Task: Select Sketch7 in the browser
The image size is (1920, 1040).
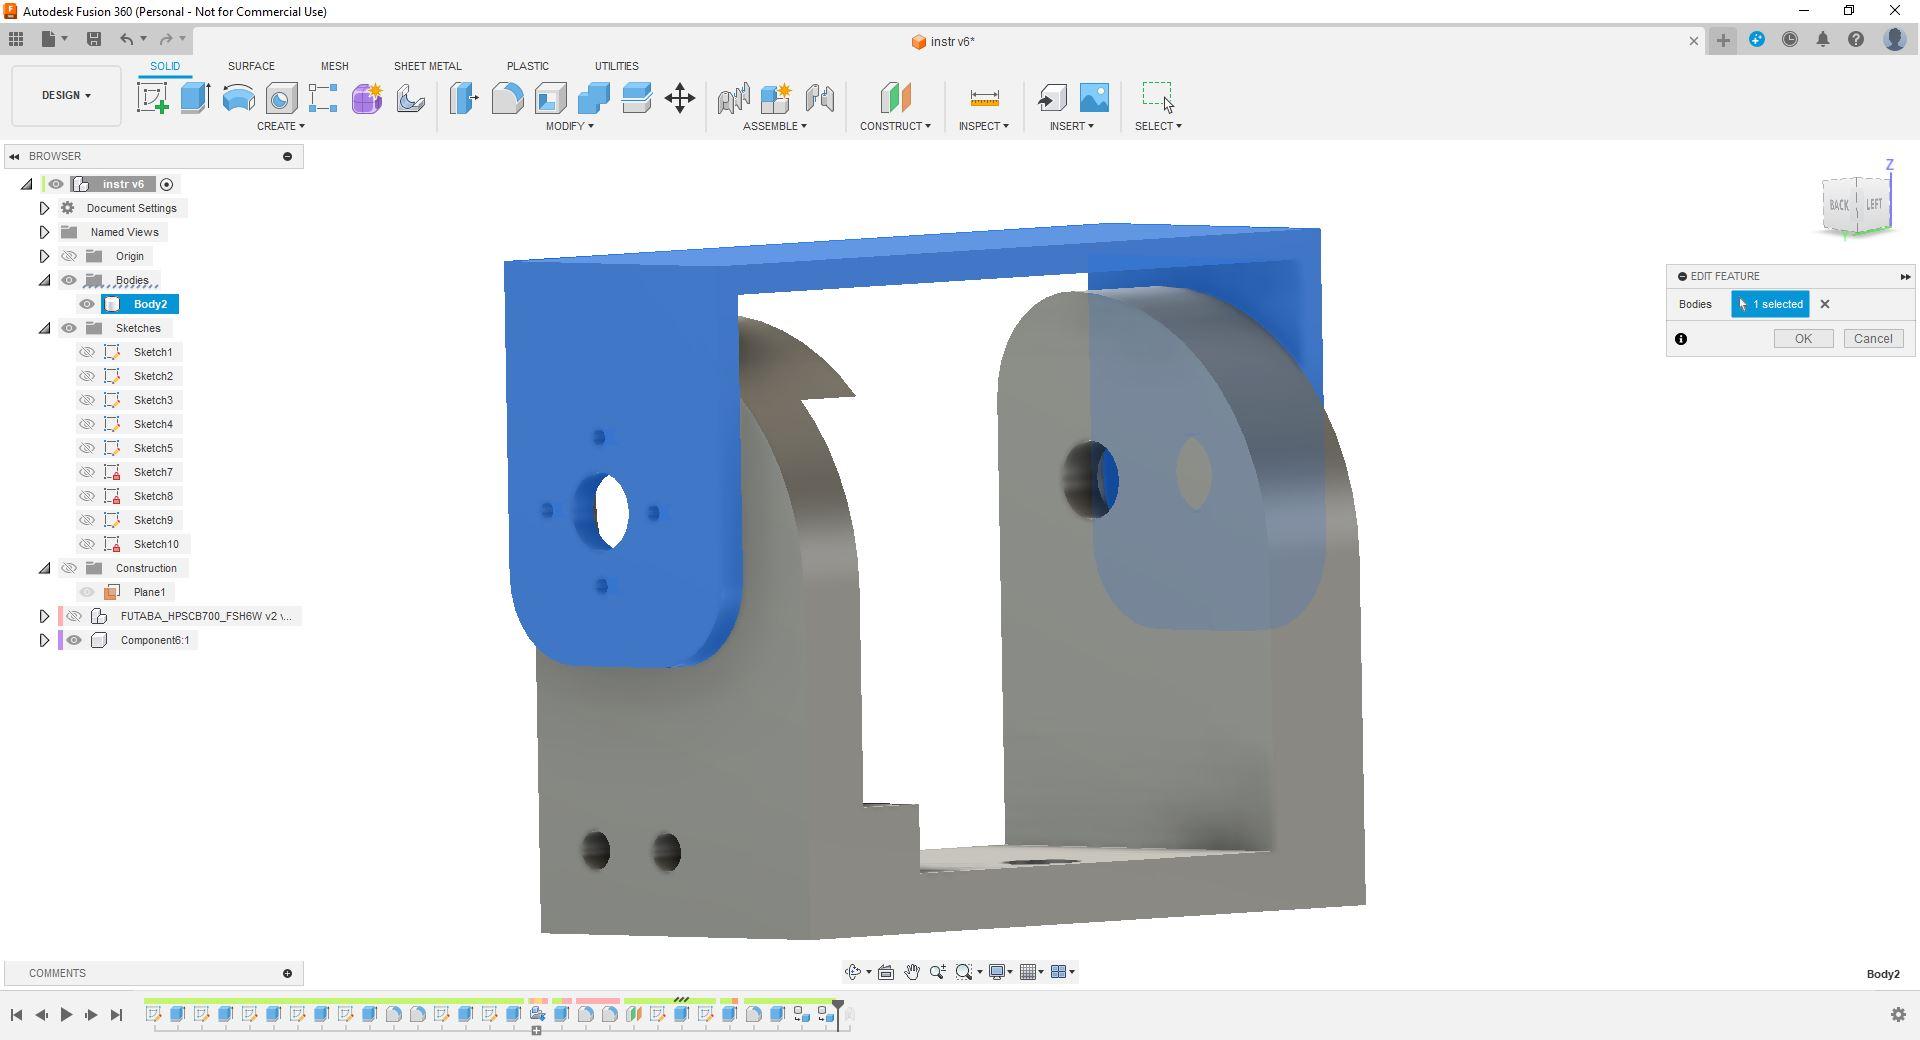Action: (153, 472)
